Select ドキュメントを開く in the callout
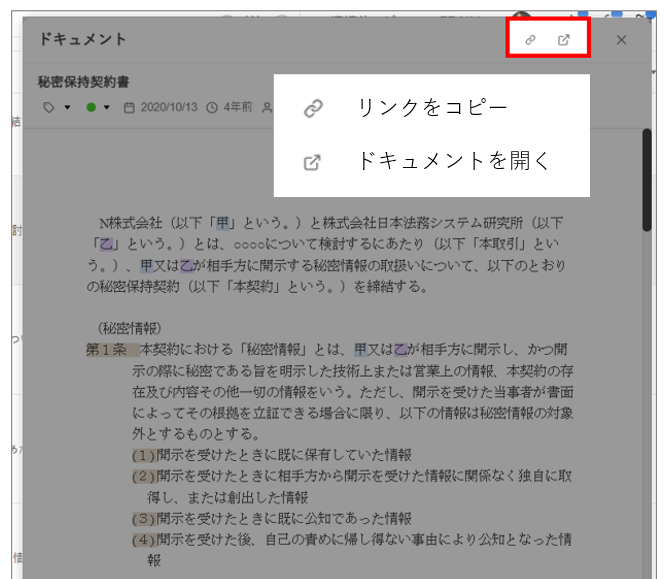The image size is (665, 579). click(453, 161)
